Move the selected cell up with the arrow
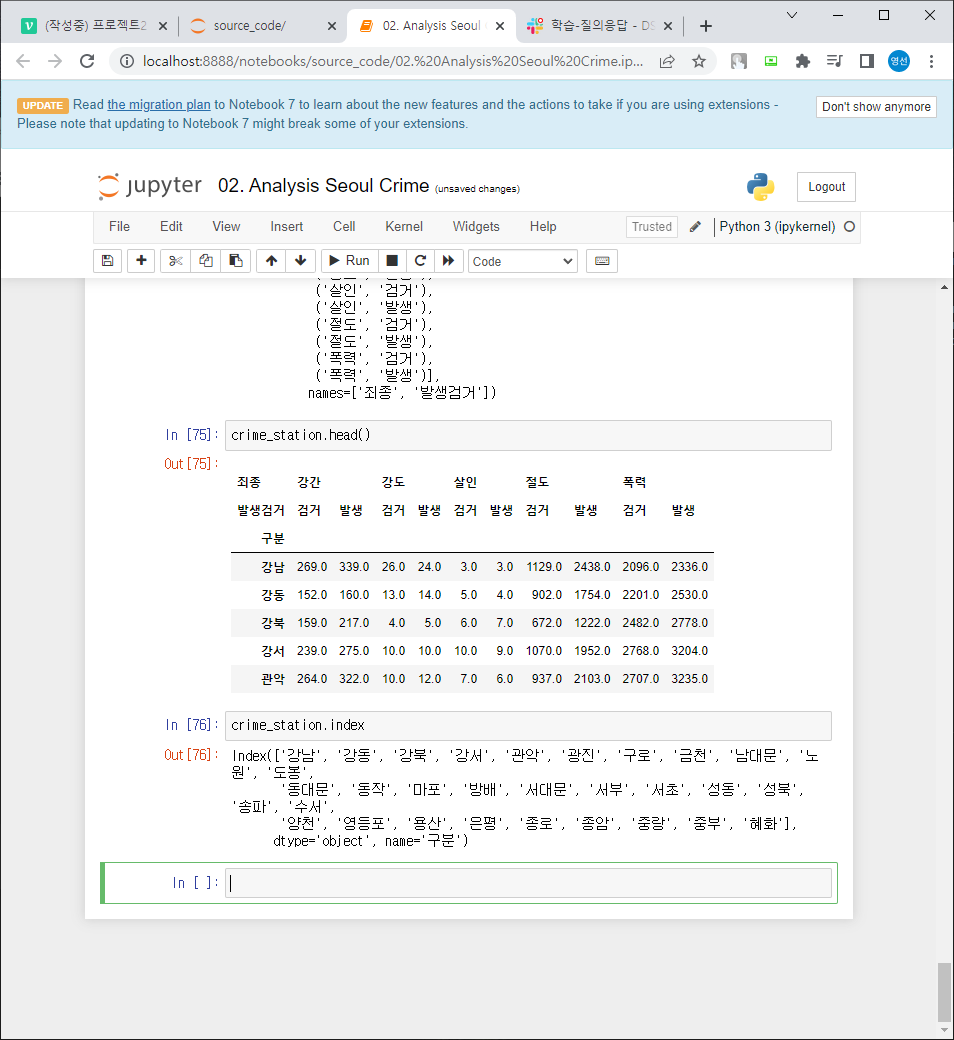The image size is (954, 1040). pos(271,261)
